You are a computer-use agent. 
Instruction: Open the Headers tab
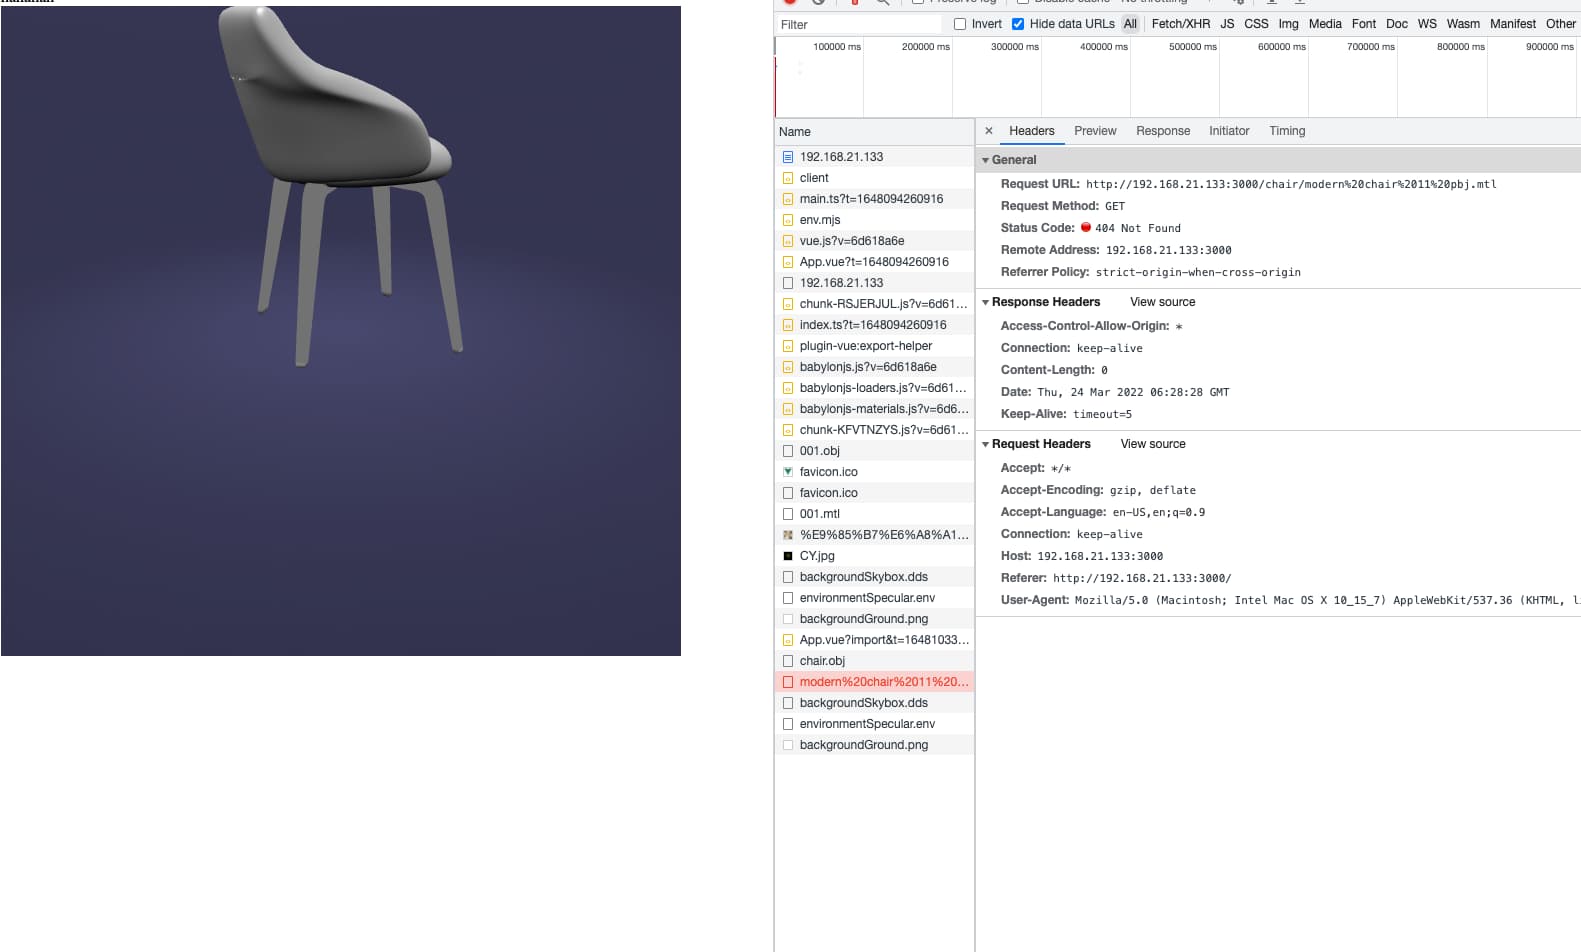(1031, 131)
